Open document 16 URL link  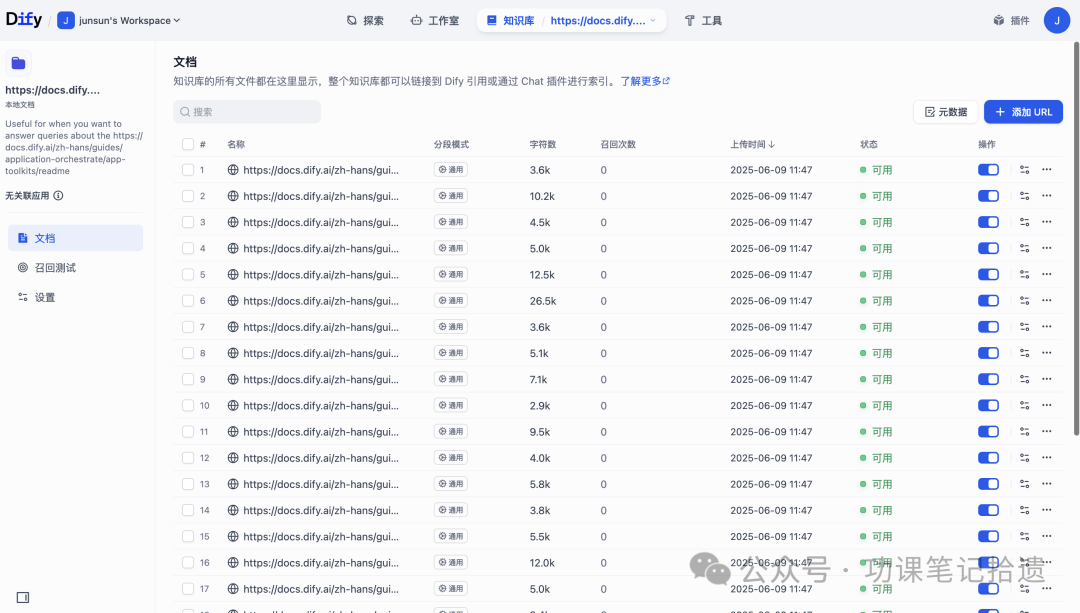coord(321,562)
